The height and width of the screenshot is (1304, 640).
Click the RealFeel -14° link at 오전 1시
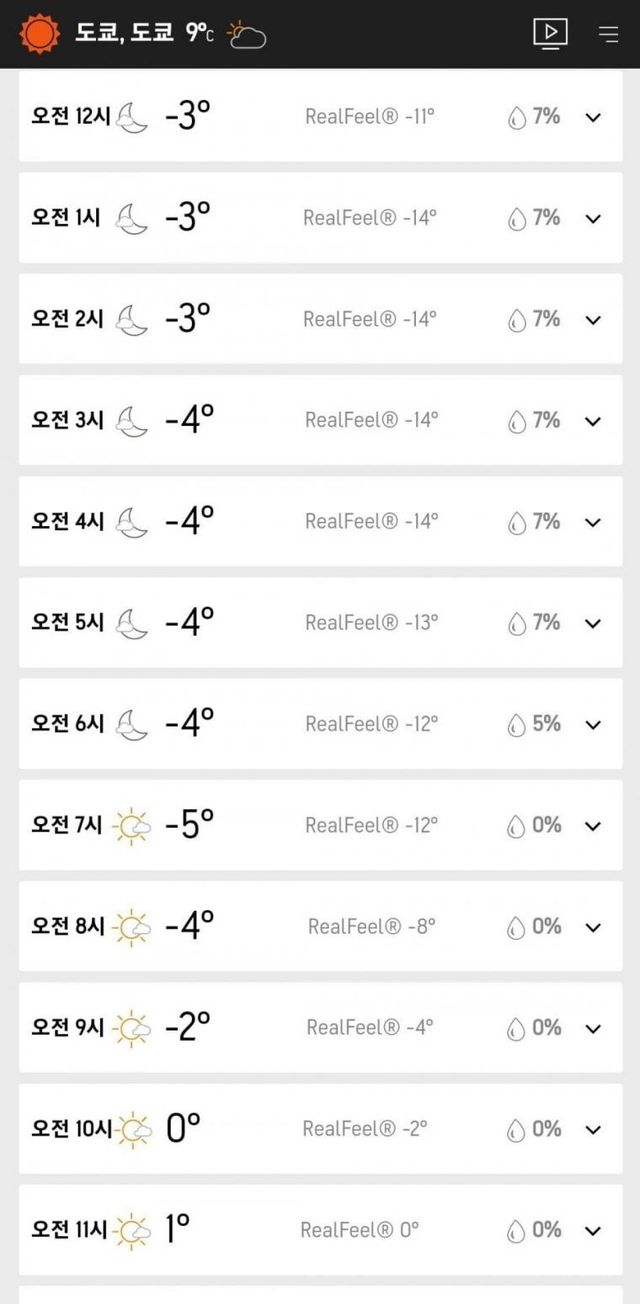369,217
